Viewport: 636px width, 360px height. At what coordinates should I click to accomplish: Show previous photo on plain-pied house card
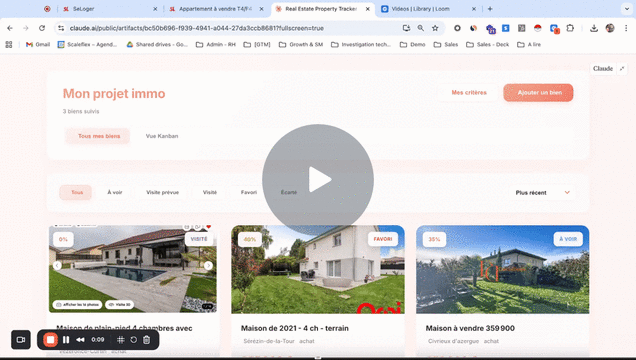click(58, 266)
